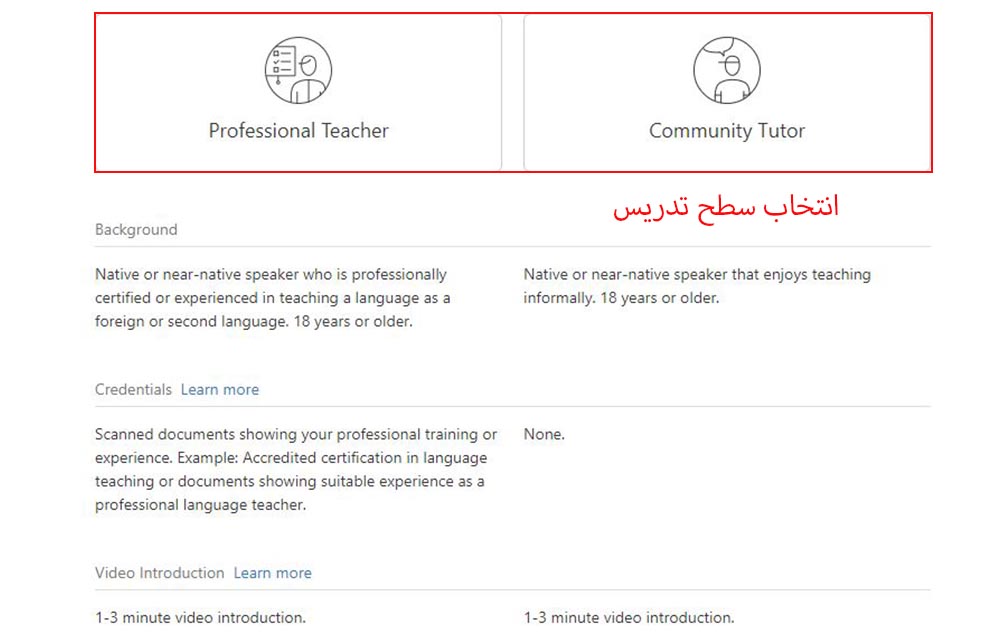The image size is (1000, 642).
Task: Click the scanned documents credentials description text
Action: point(296,470)
